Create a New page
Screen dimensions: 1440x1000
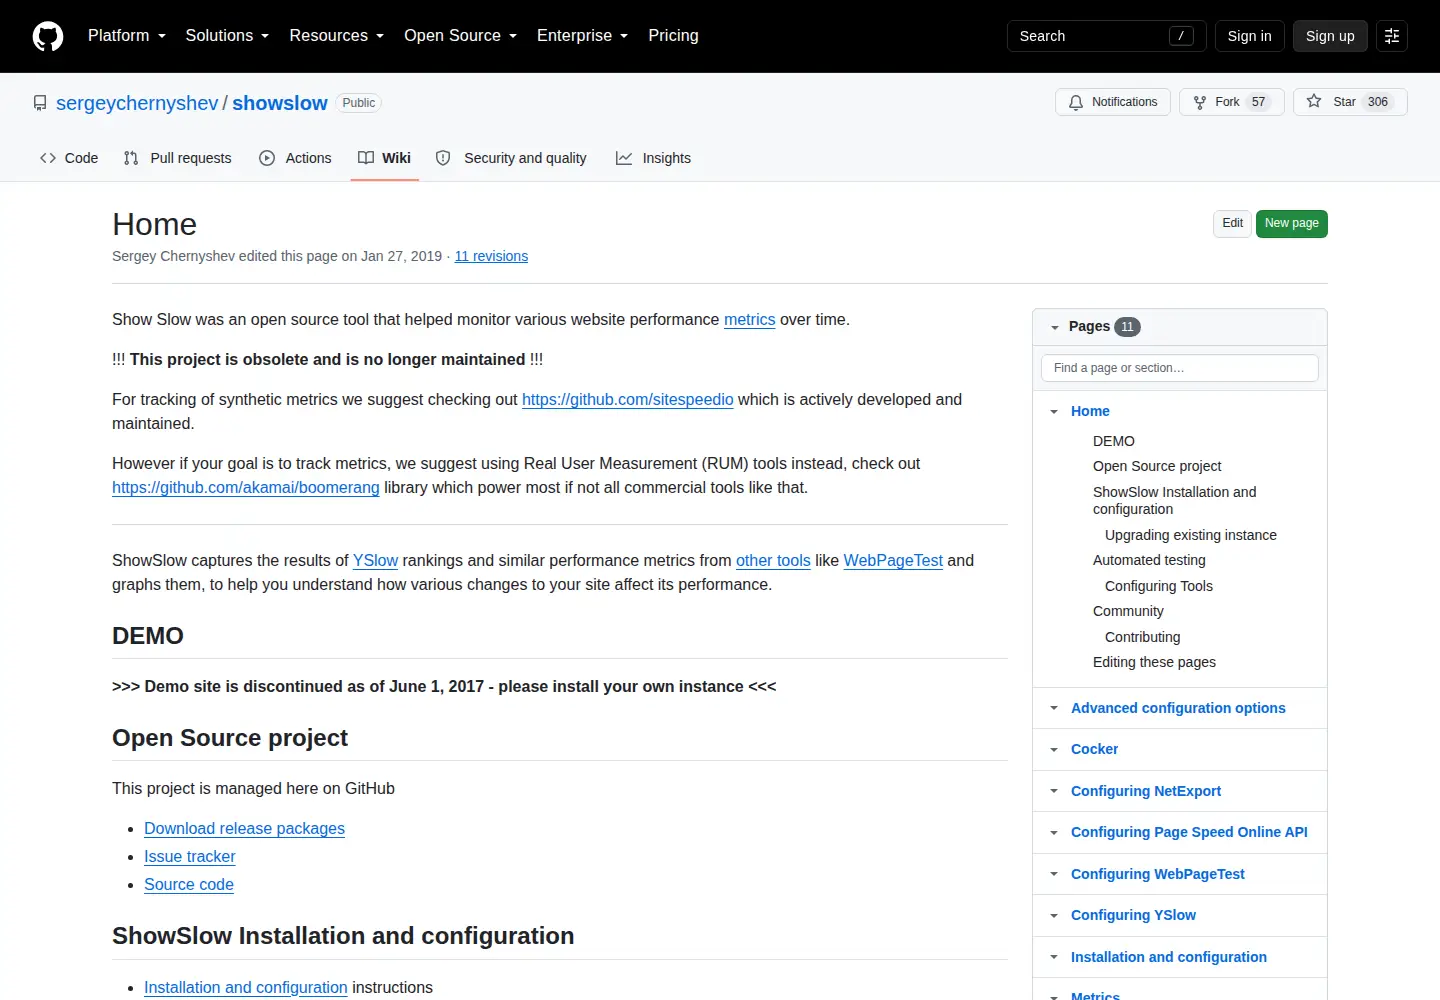point(1292,224)
